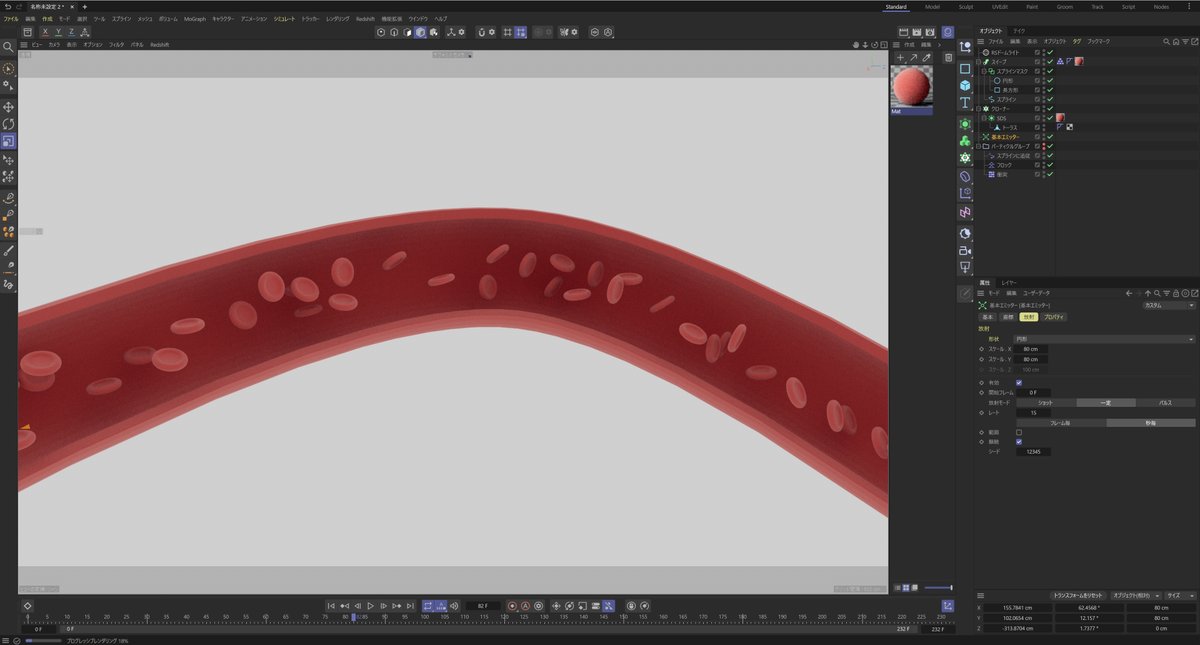The width and height of the screenshot is (1200, 645).
Task: Toggle the 開始 checkbox near seed
Action: [1019, 441]
